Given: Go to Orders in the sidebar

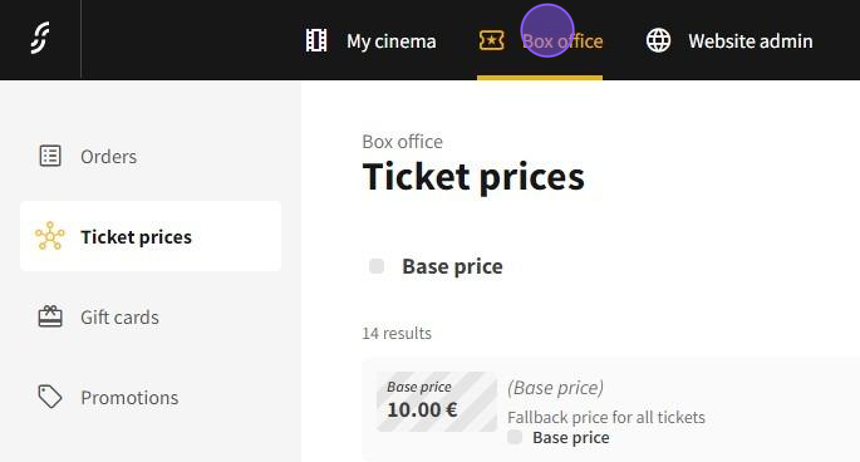Looking at the screenshot, I should [109, 156].
